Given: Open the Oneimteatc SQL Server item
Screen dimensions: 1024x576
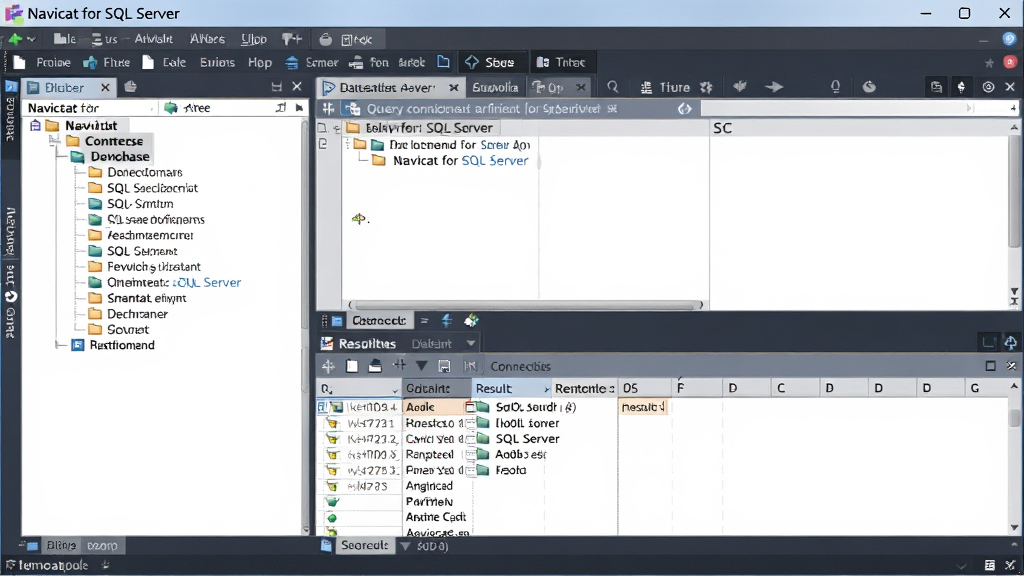Looking at the screenshot, I should (174, 282).
